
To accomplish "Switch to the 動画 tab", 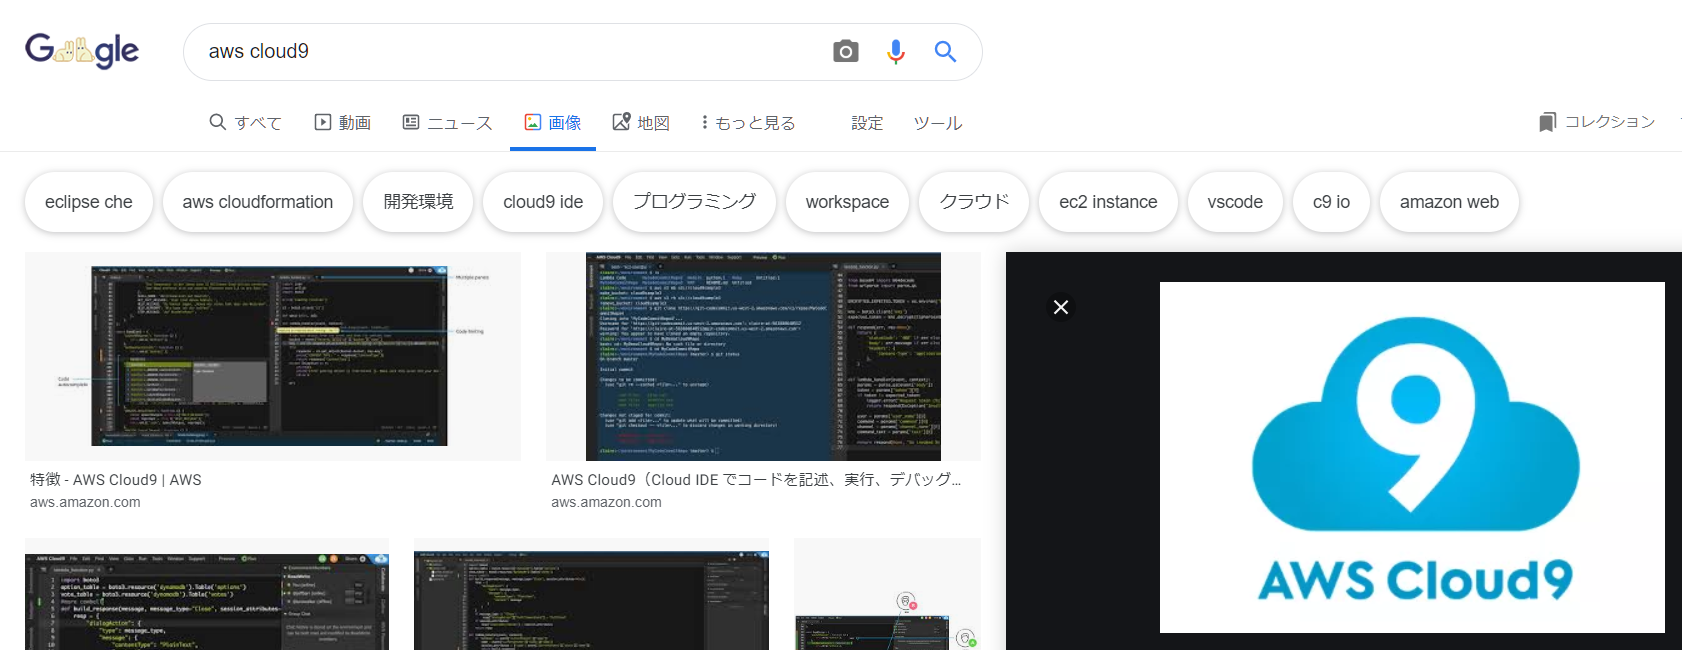I will click(x=343, y=122).
